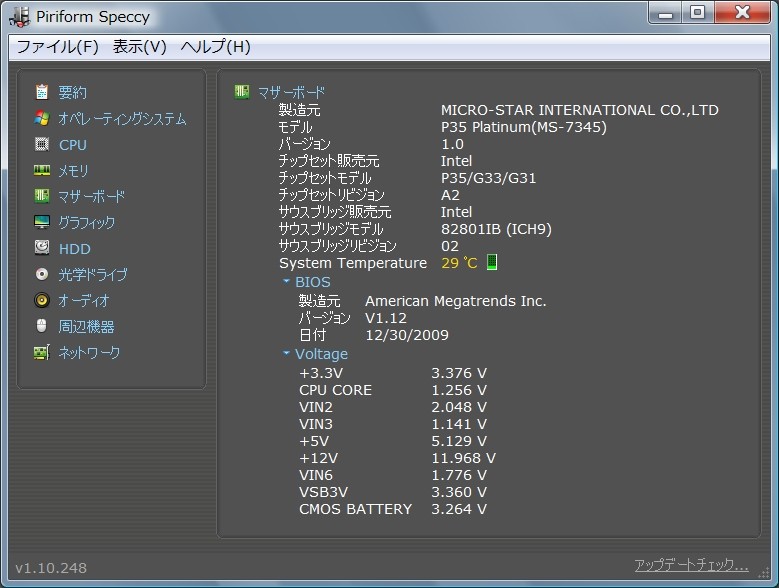The height and width of the screenshot is (588, 779).
Task: Click the 11.968 V value
Action: pyautogui.click(x=464, y=458)
